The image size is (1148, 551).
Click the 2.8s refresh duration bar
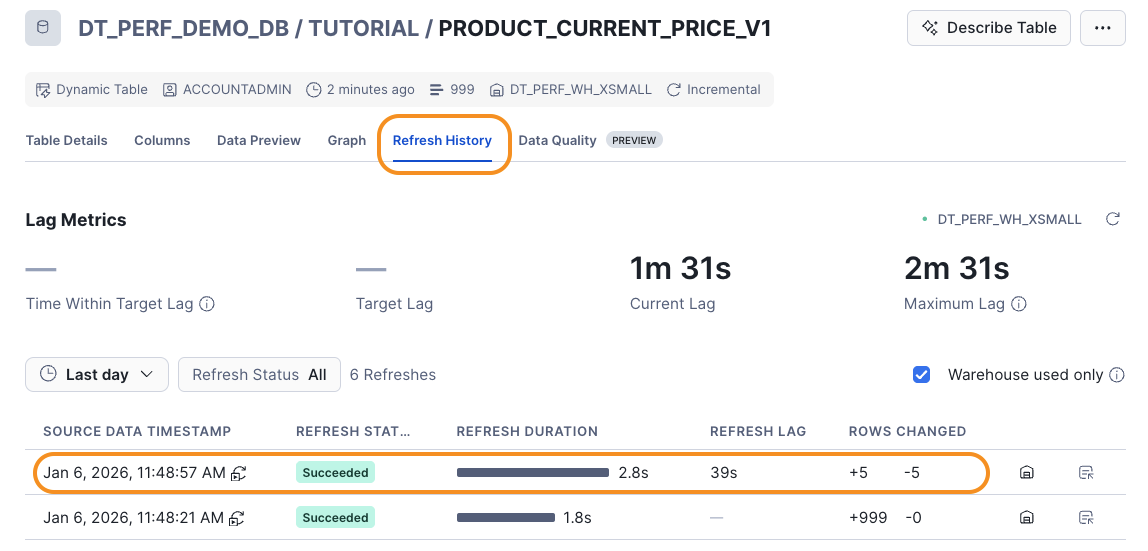533,473
